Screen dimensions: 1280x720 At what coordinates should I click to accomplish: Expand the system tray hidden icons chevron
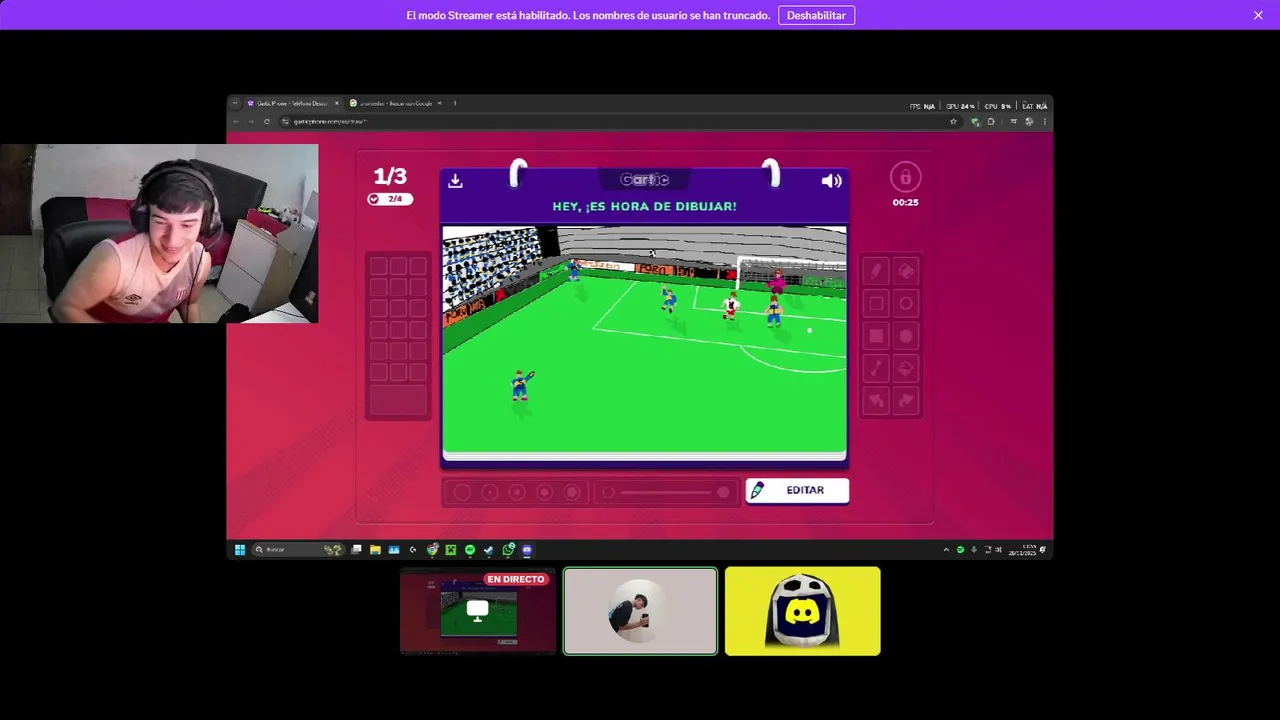point(946,550)
